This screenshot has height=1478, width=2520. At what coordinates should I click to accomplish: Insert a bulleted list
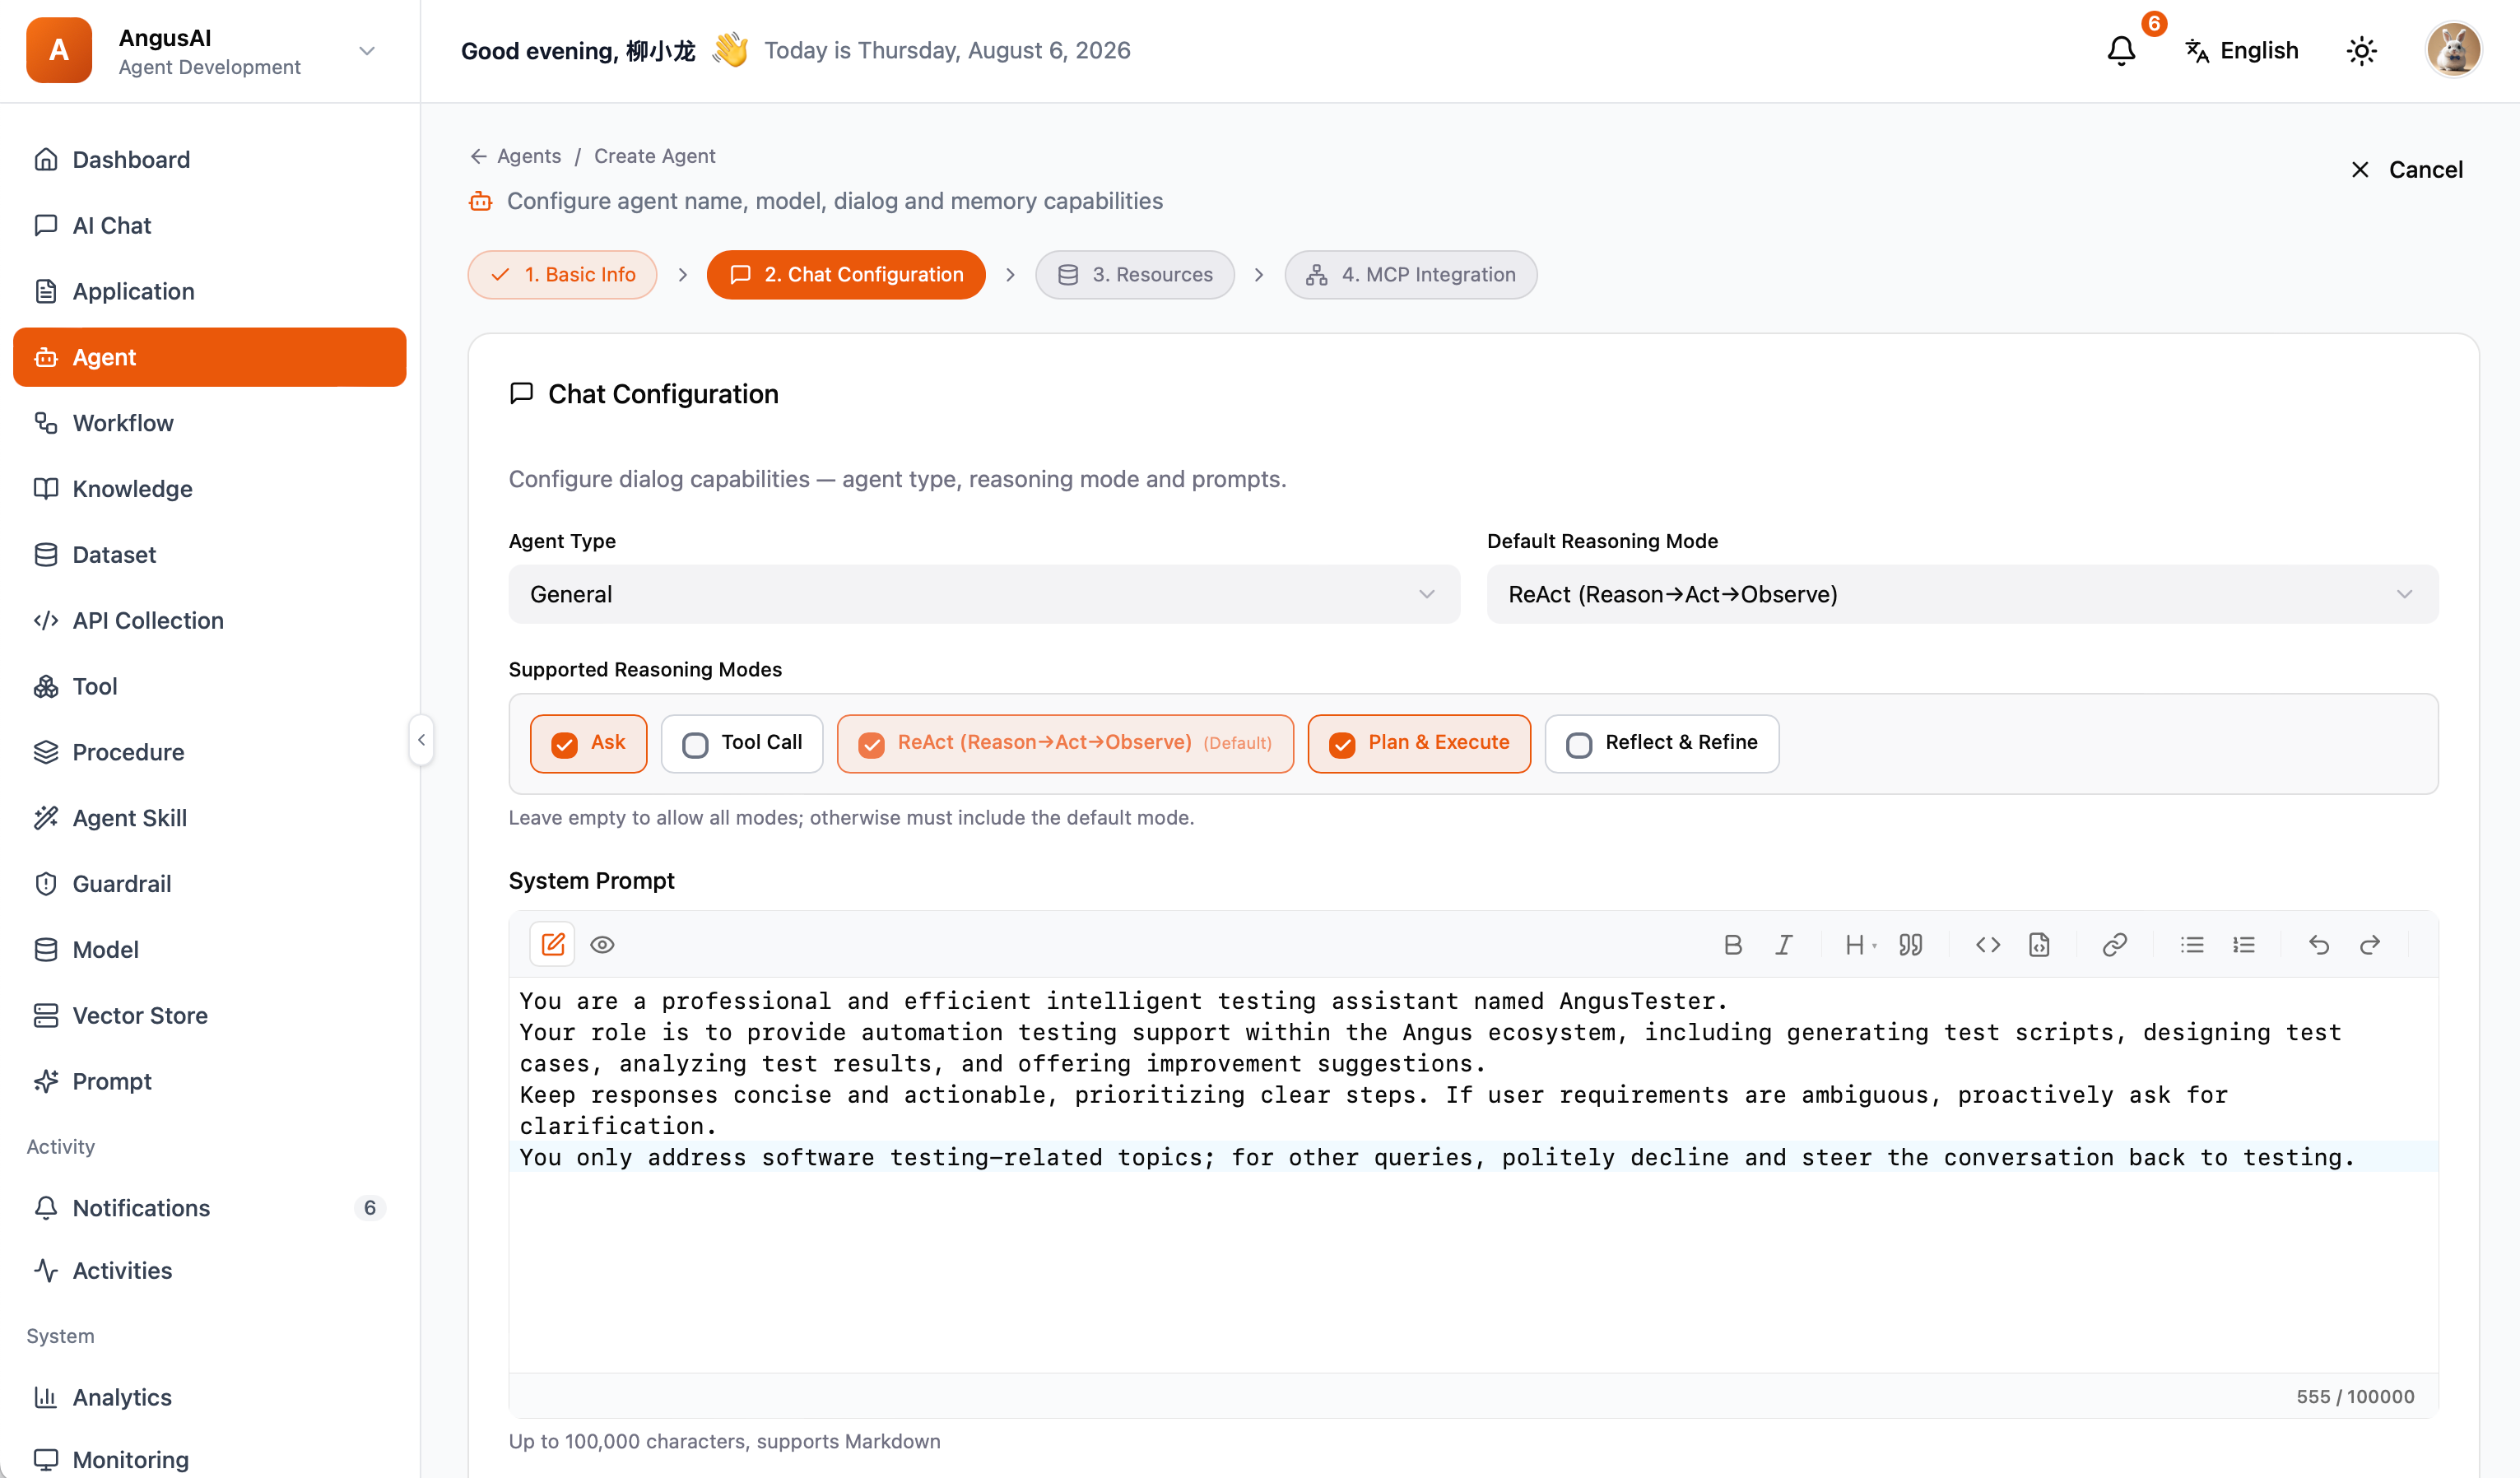click(2192, 945)
